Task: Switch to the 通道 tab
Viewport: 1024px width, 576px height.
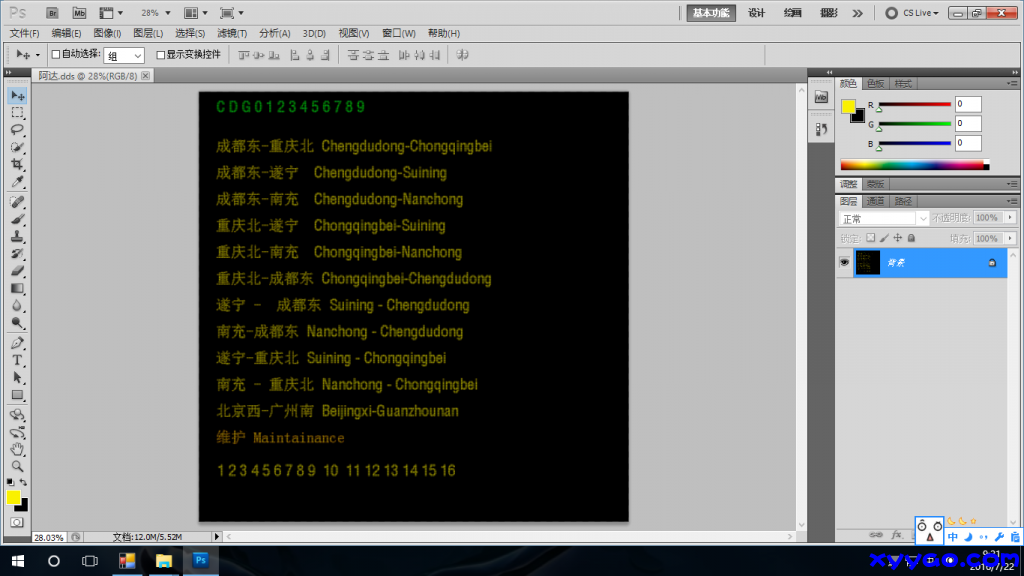Action: click(x=875, y=201)
